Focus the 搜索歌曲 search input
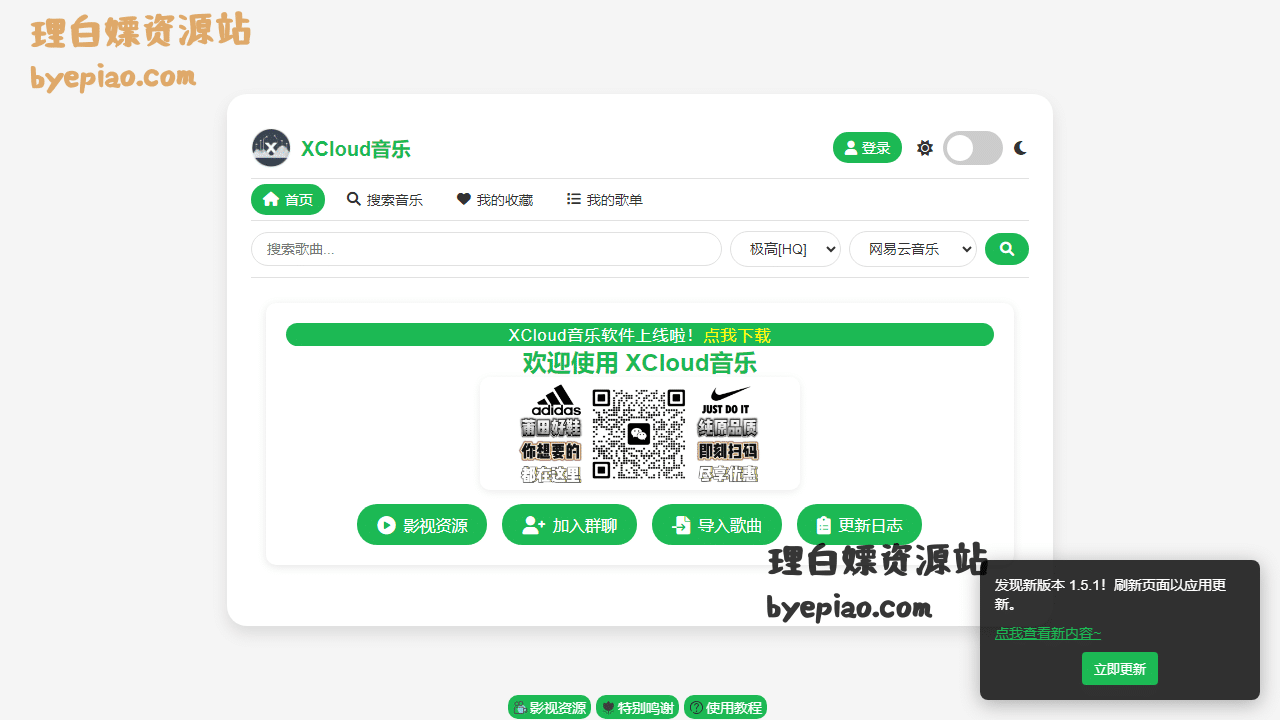Screen dimensions: 1280x720 [x=486, y=249]
